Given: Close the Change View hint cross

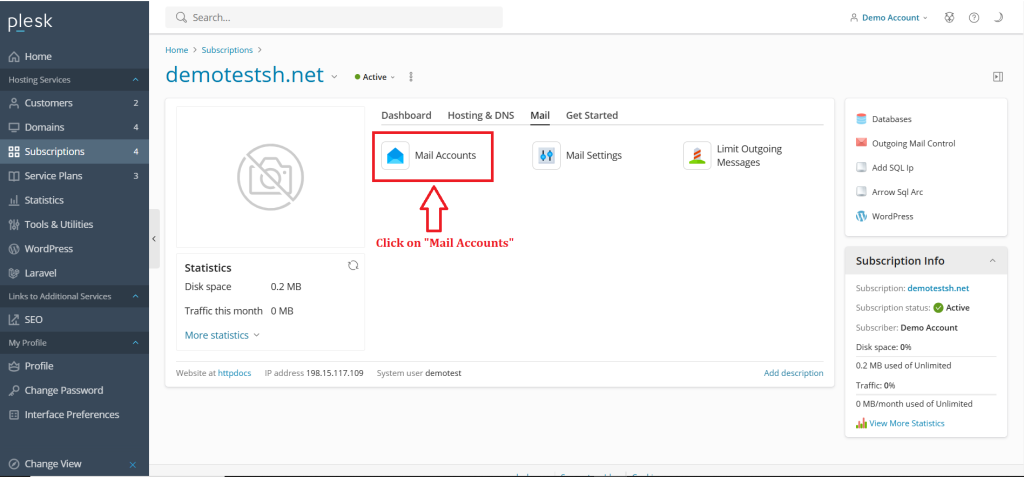Looking at the screenshot, I should [133, 465].
